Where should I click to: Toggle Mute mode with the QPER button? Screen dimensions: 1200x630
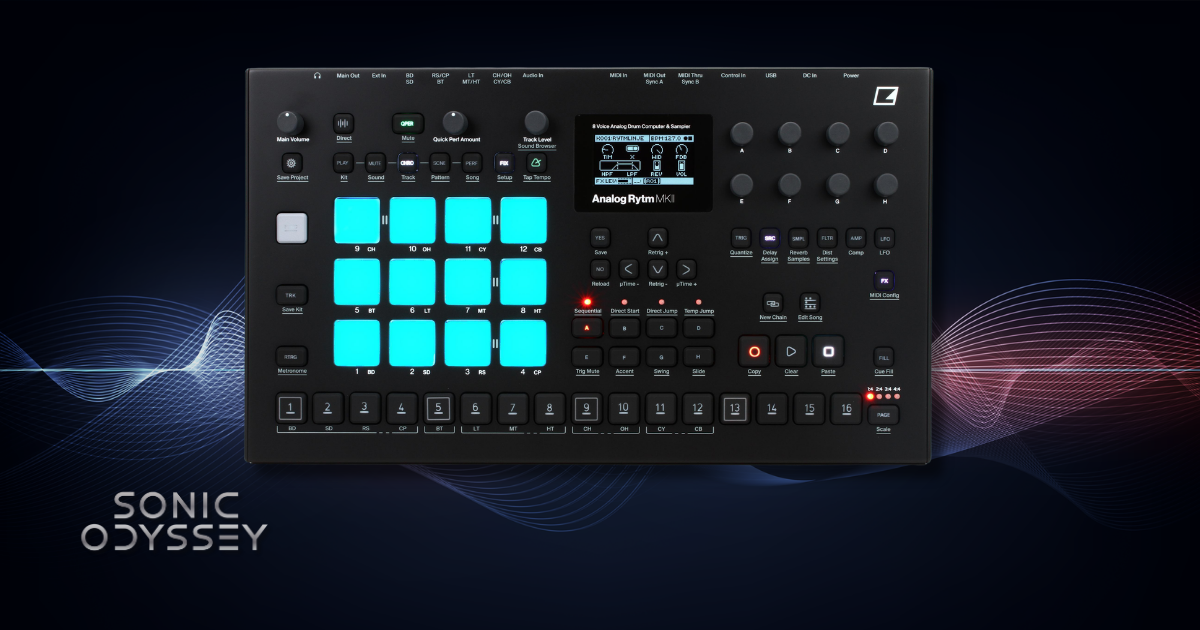pos(408,123)
